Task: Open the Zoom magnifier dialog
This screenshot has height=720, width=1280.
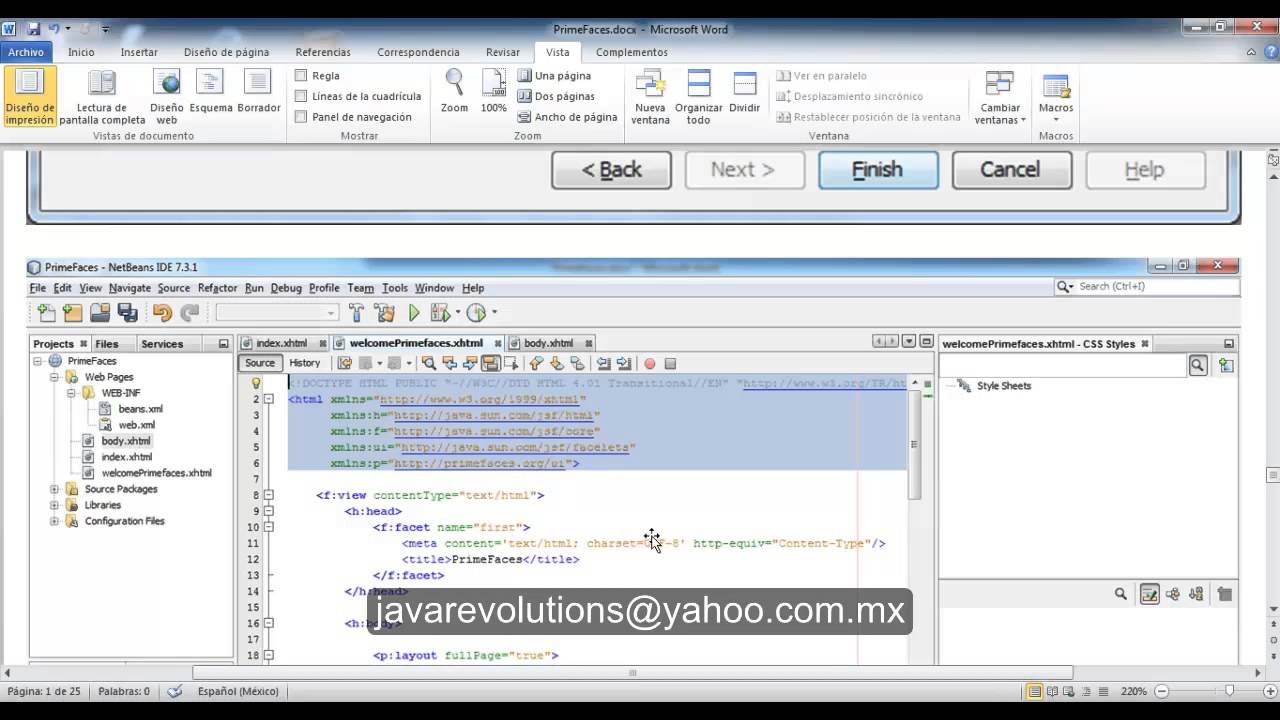Action: (x=454, y=91)
